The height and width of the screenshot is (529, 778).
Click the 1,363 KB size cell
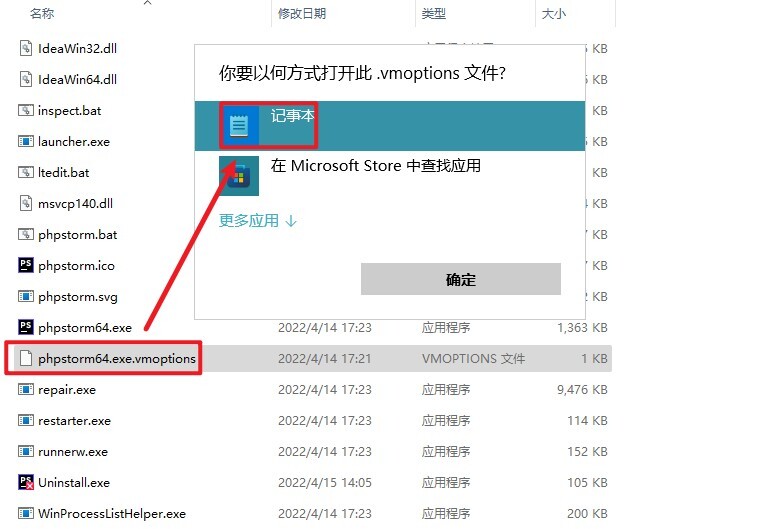click(x=582, y=328)
